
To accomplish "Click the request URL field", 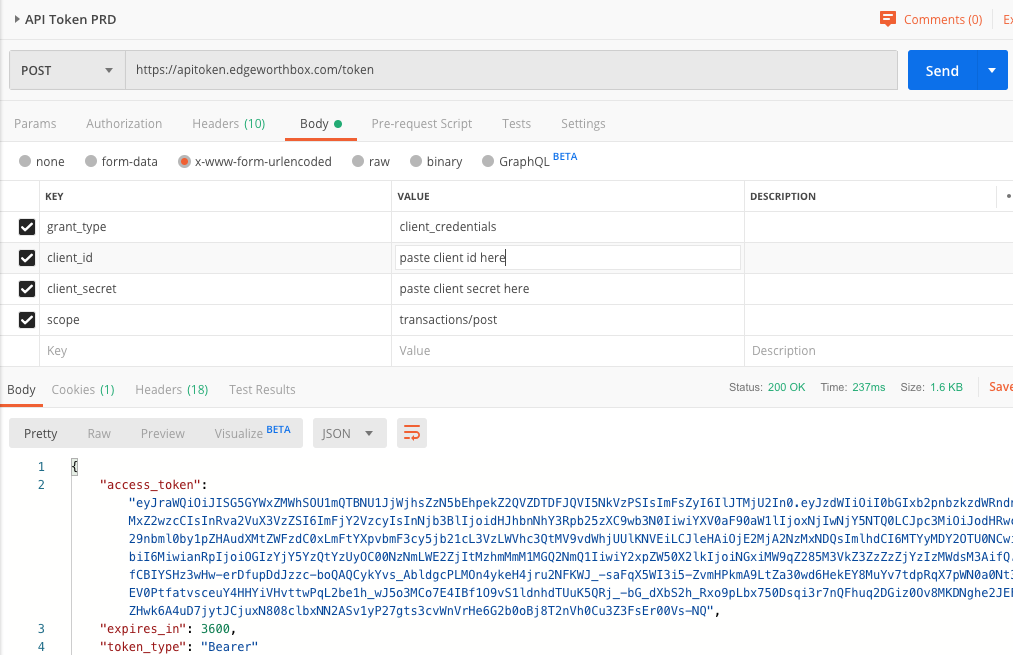I will pyautogui.click(x=510, y=70).
